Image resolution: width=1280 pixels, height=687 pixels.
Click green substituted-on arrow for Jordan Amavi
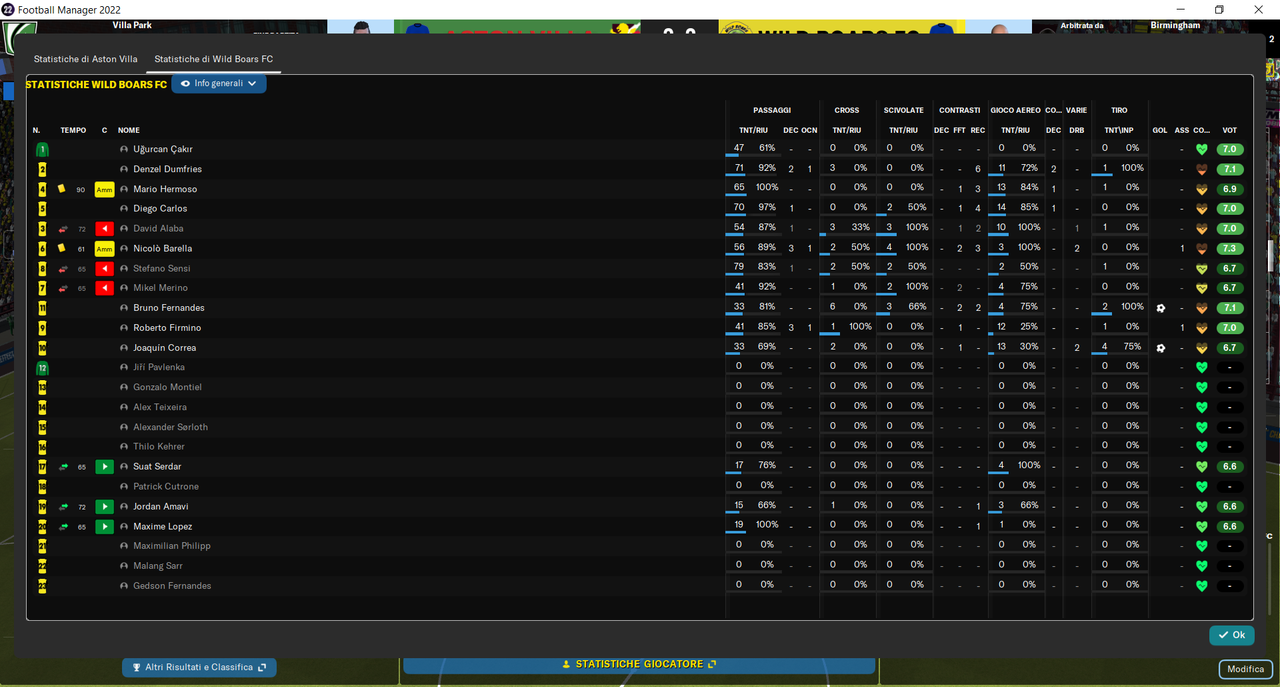[x=104, y=507]
